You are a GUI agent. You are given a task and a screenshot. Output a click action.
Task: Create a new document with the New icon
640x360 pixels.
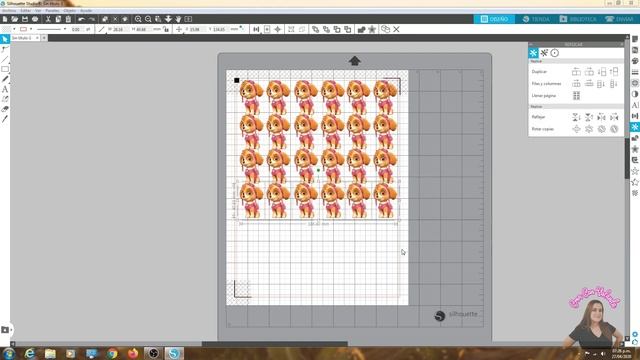pos(5,19)
